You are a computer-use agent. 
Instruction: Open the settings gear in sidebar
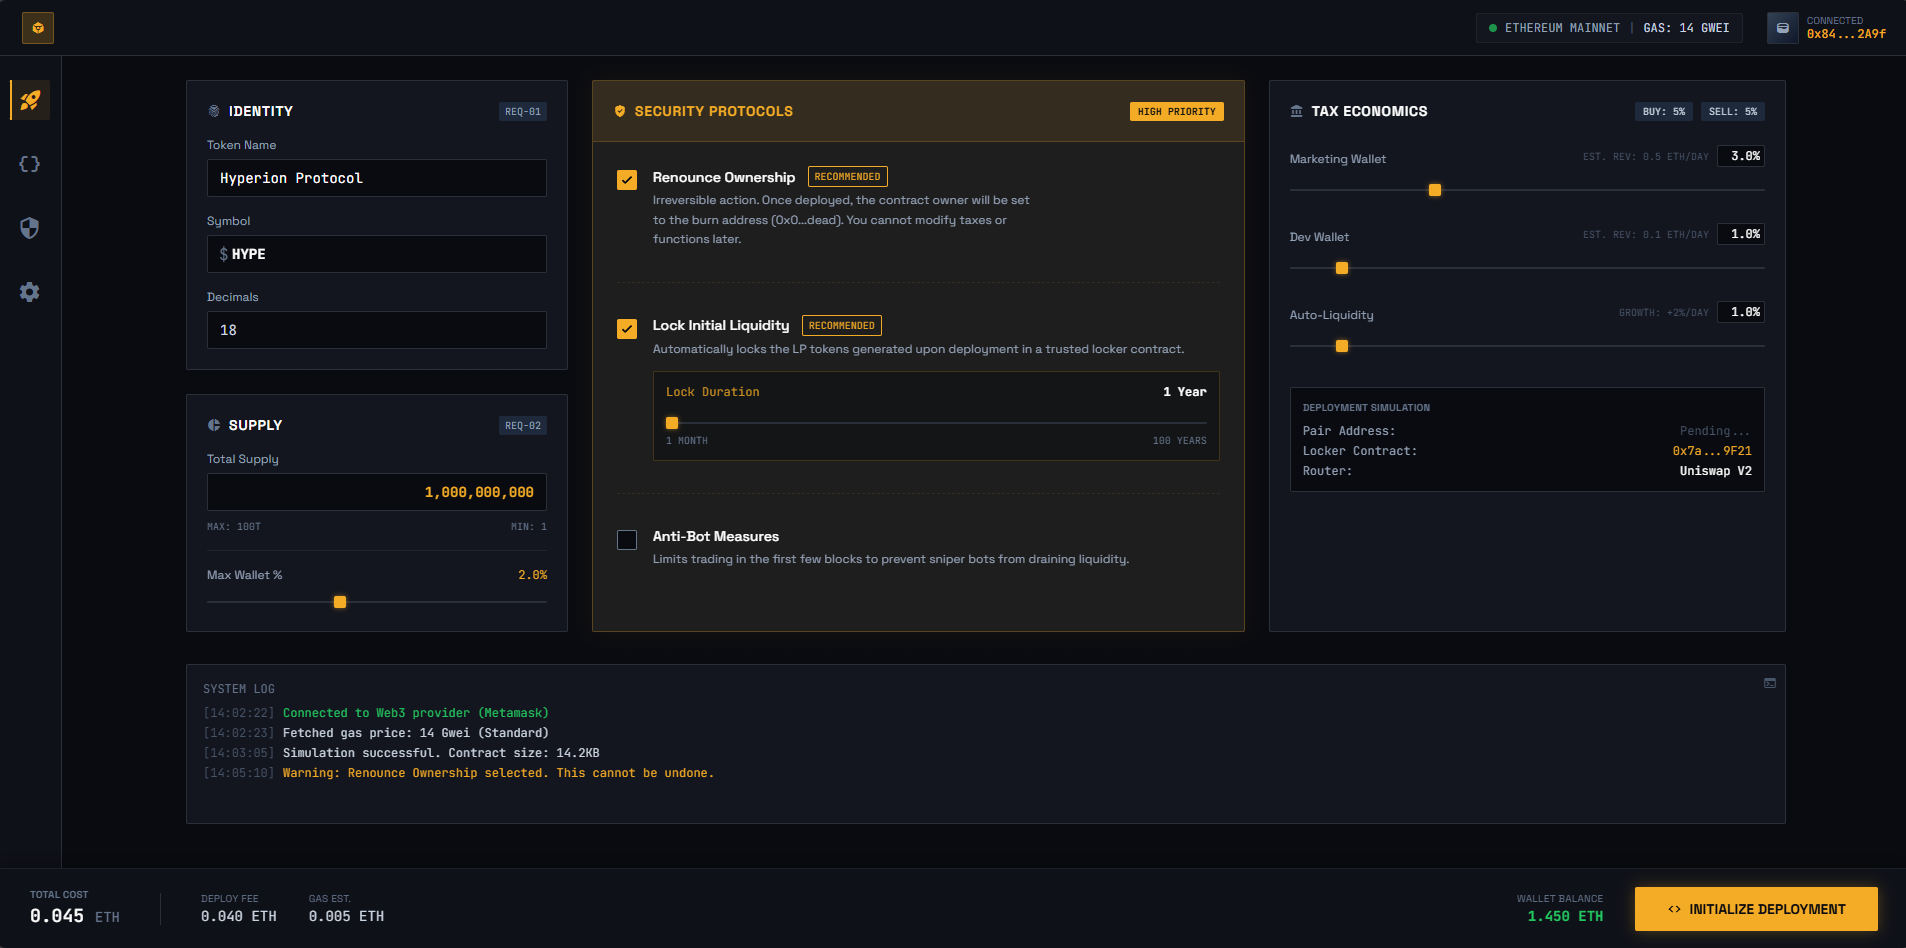coord(29,292)
